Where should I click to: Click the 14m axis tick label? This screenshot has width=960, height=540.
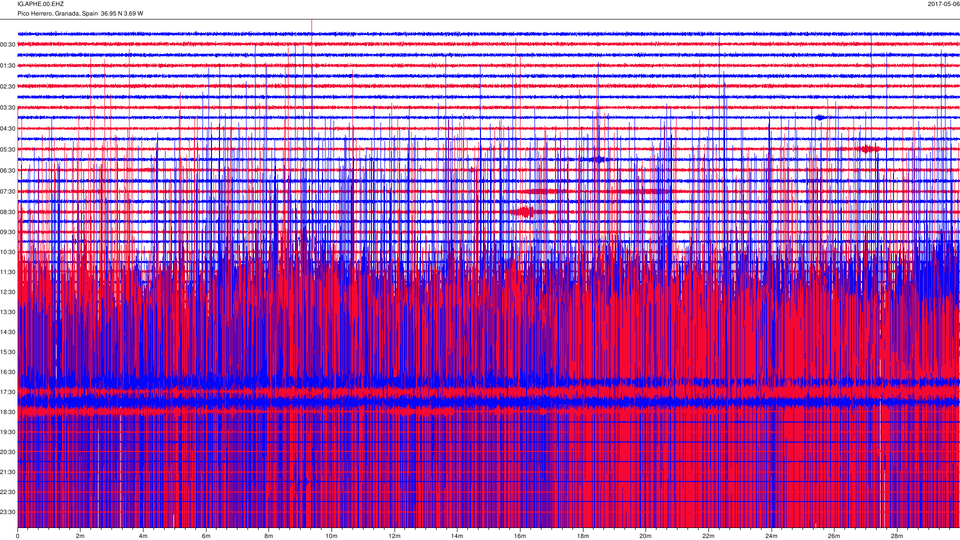pos(457,536)
